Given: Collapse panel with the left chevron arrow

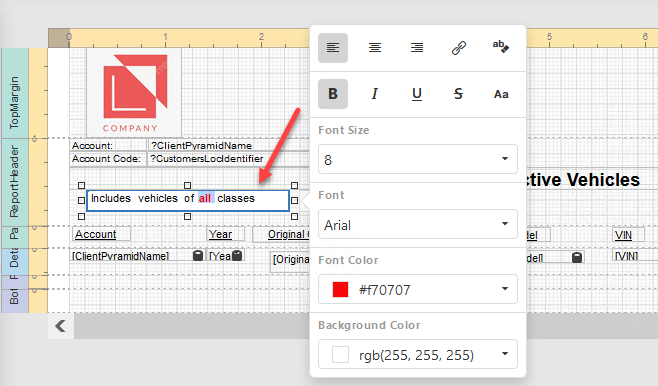Looking at the screenshot, I should point(61,326).
